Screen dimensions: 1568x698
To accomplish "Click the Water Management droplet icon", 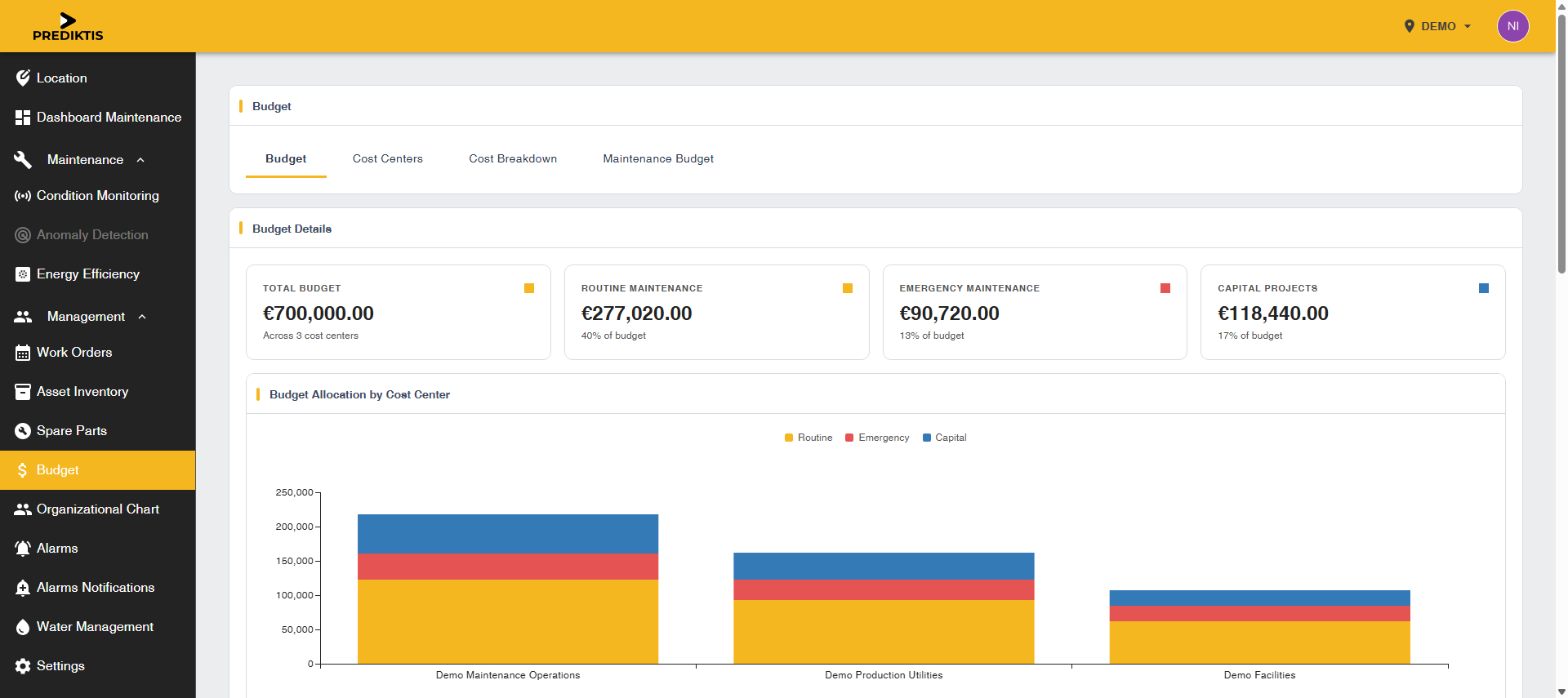I will tap(23, 627).
